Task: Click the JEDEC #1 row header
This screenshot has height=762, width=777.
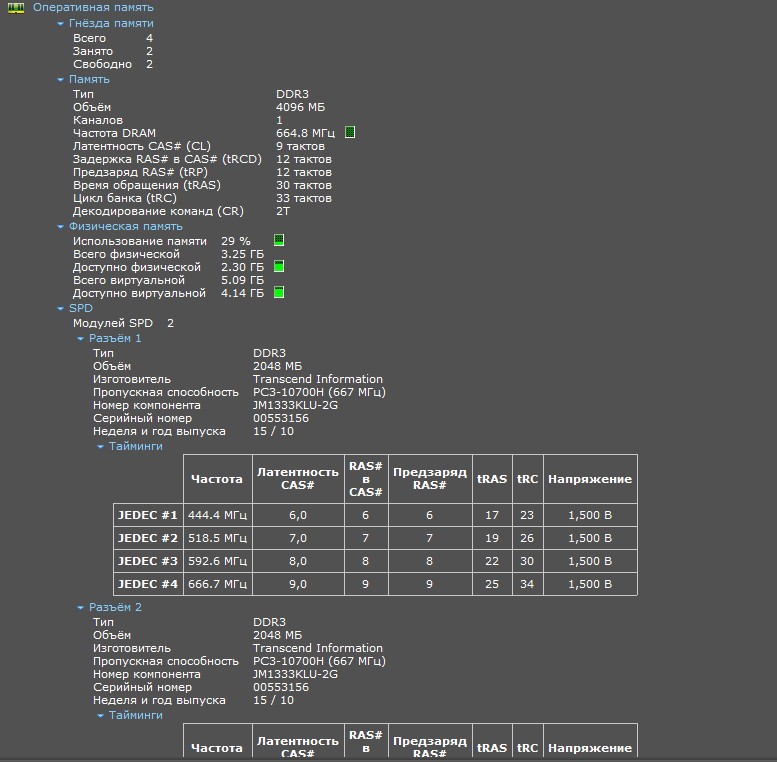Action: pos(148,515)
